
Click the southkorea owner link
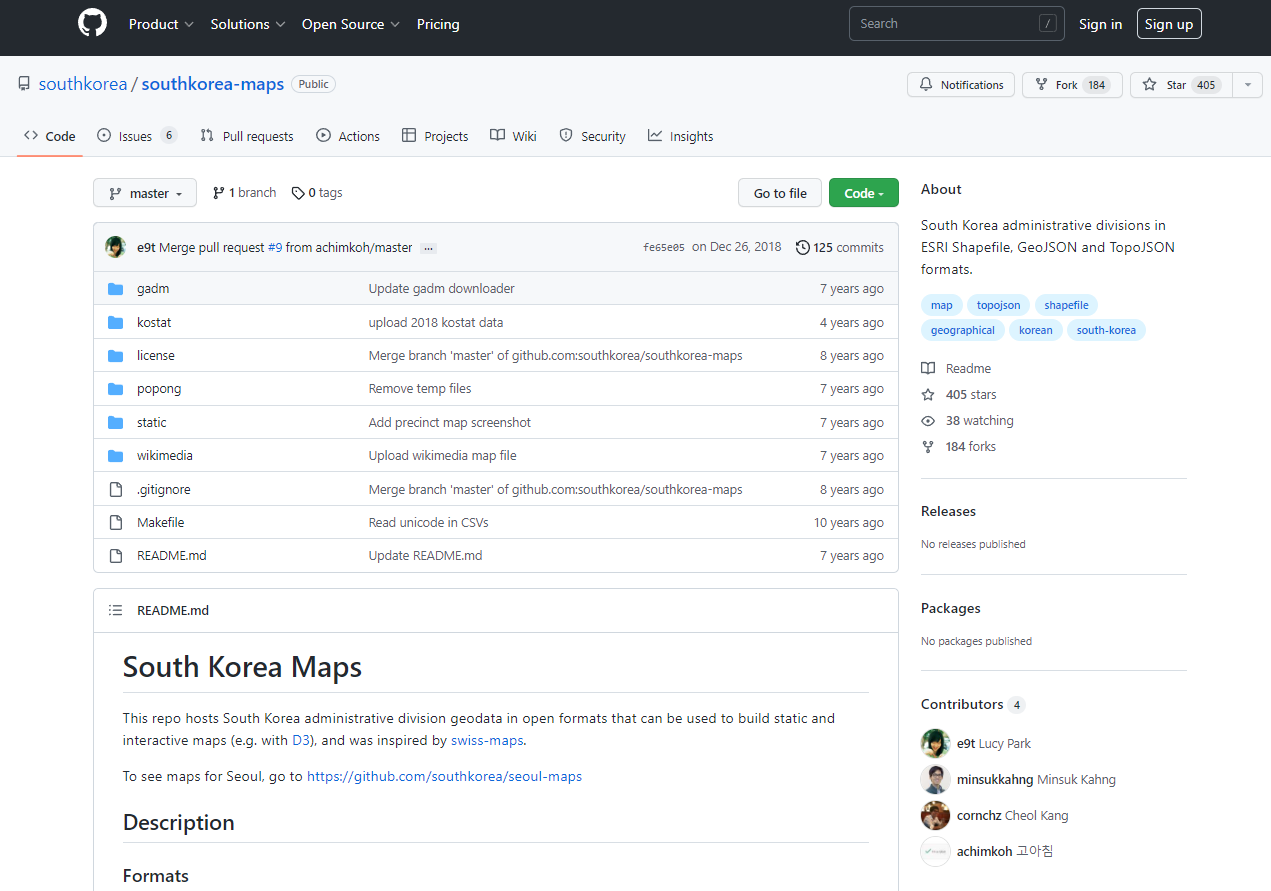pyautogui.click(x=83, y=84)
